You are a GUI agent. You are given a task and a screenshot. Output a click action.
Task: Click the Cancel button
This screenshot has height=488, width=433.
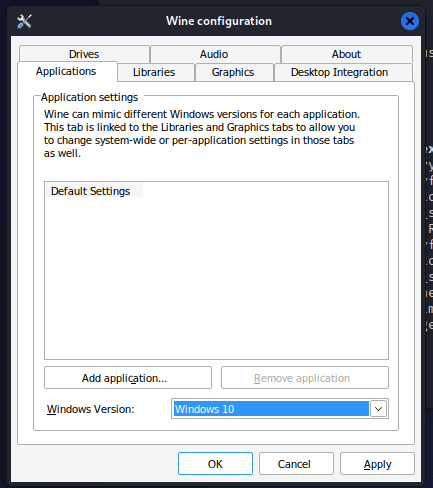point(296,464)
